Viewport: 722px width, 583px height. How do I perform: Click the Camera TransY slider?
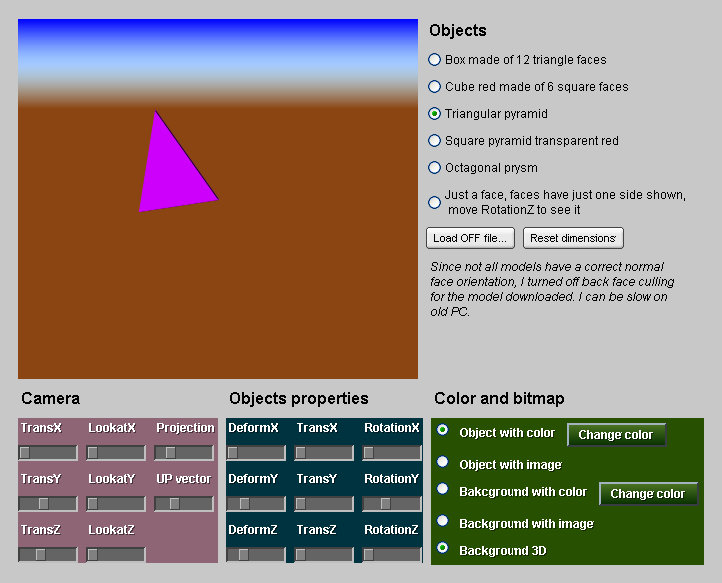click(48, 504)
